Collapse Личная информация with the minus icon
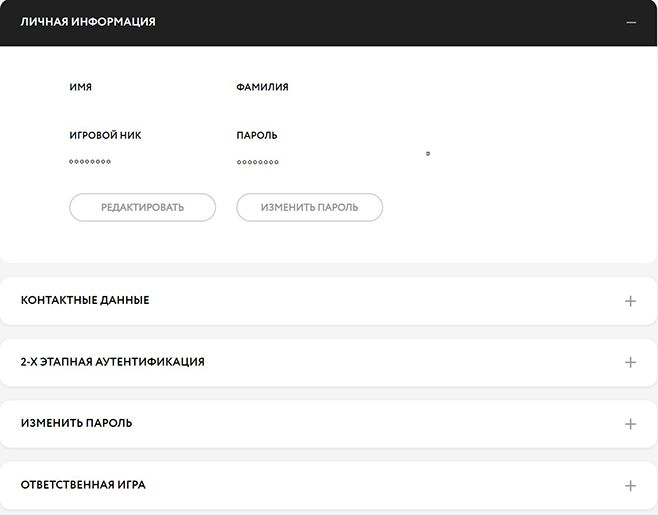 coord(630,22)
